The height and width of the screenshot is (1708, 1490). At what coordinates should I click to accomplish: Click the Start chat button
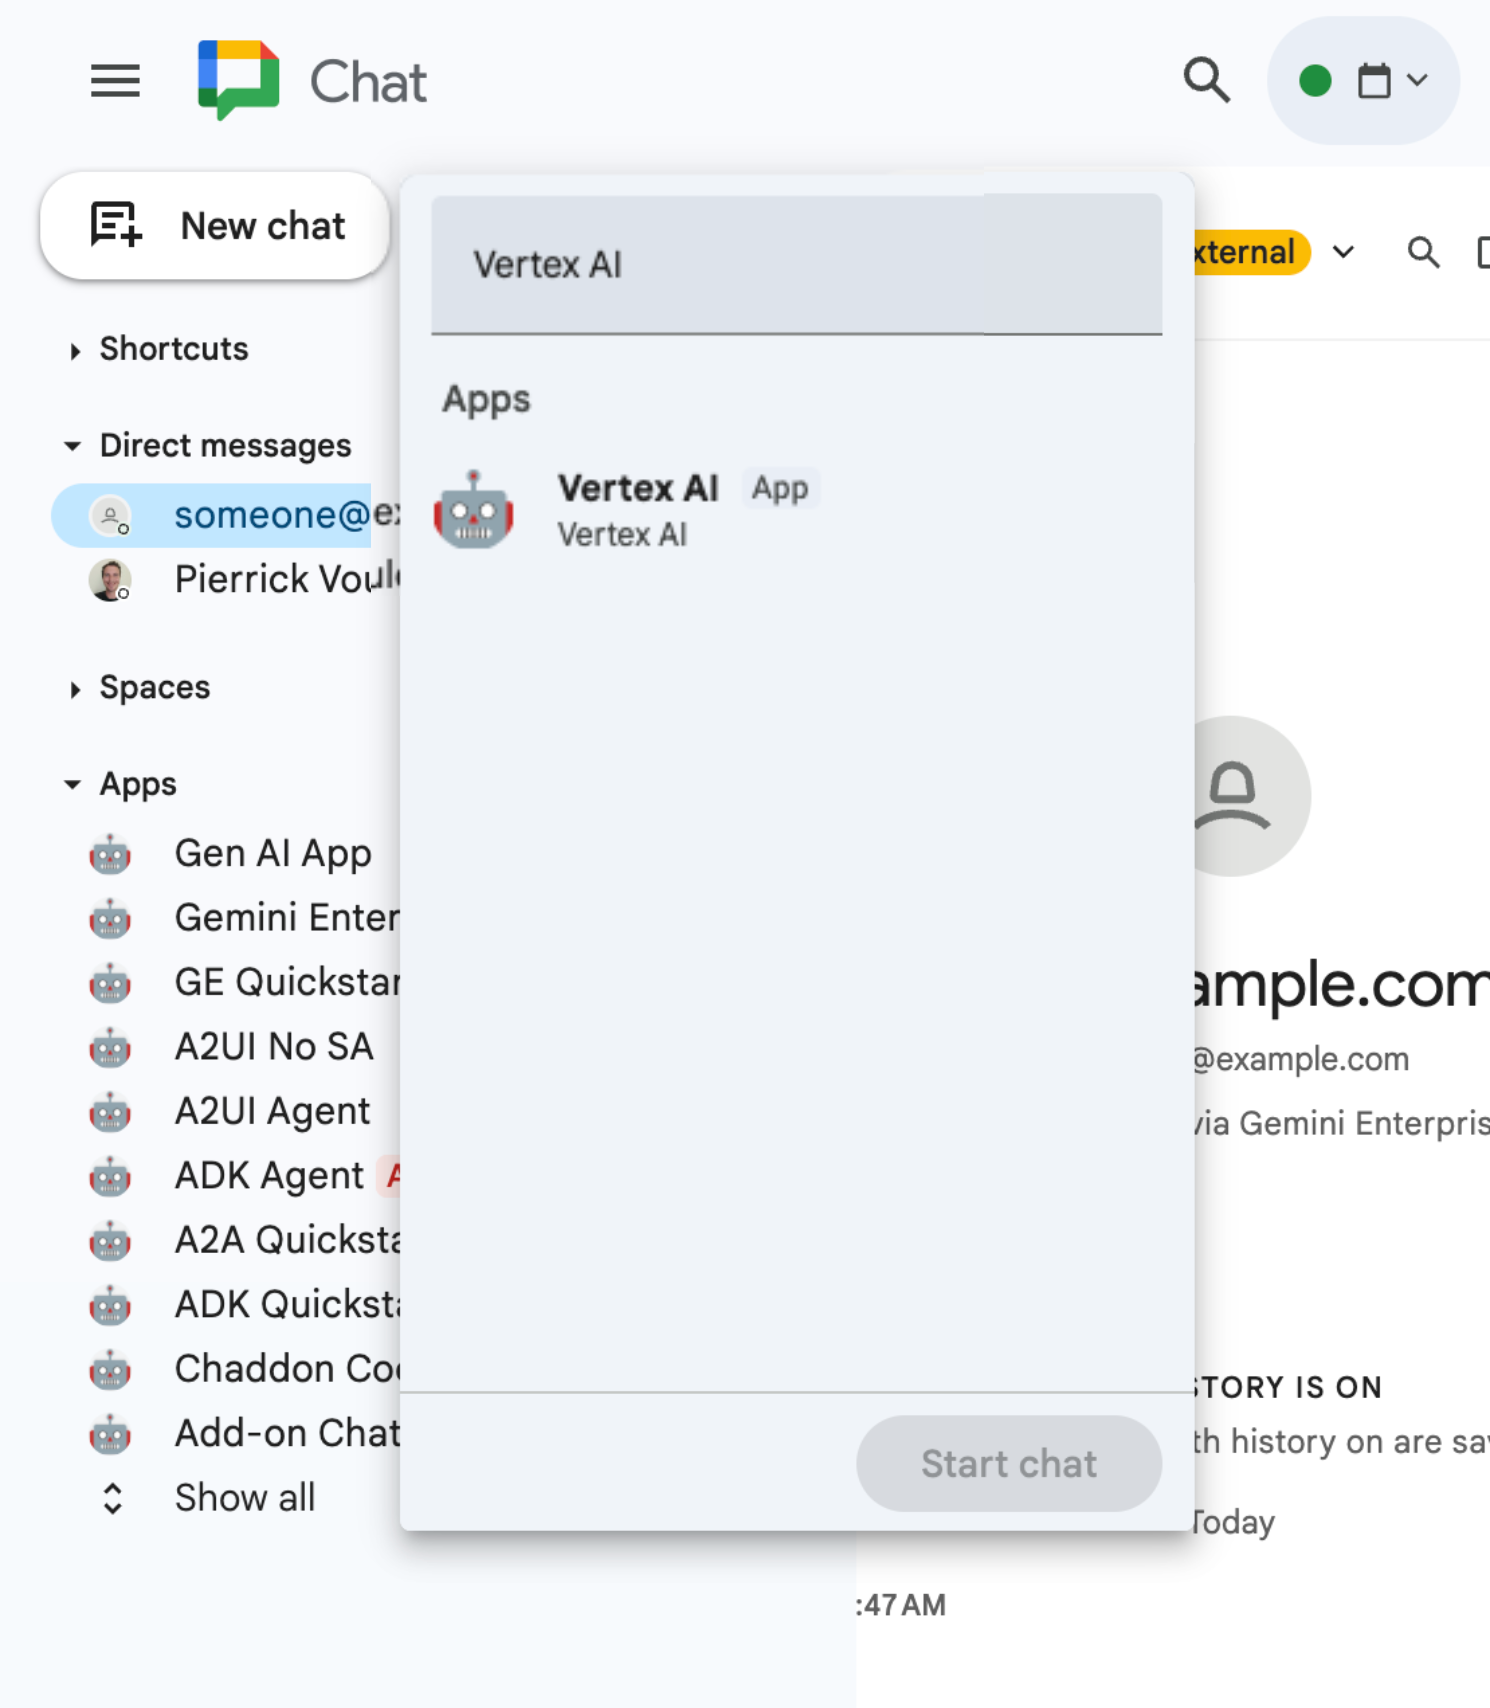[1008, 1463]
